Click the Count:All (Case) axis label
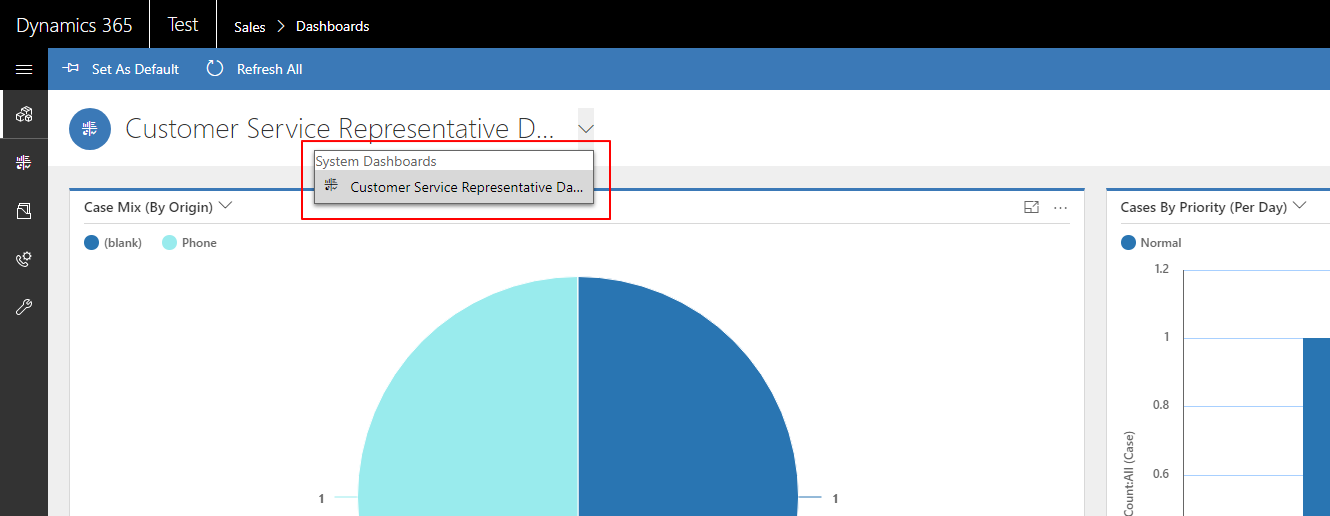The height and width of the screenshot is (516, 1330). (1130, 473)
